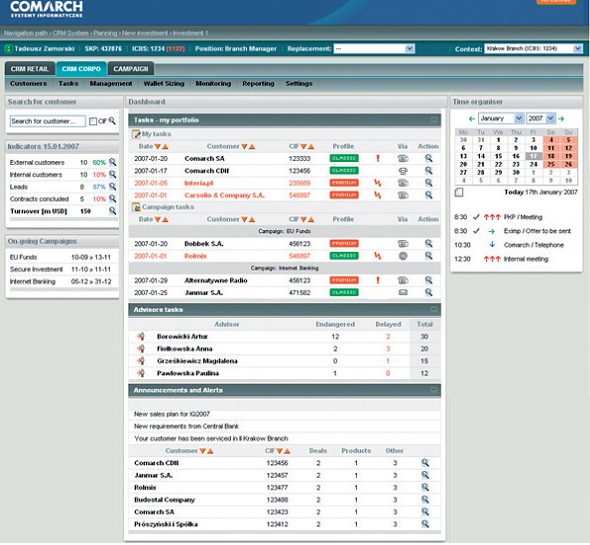Open action magnifier for Dobbek S.A. task
Screen dimensions: 590x545
(428, 243)
